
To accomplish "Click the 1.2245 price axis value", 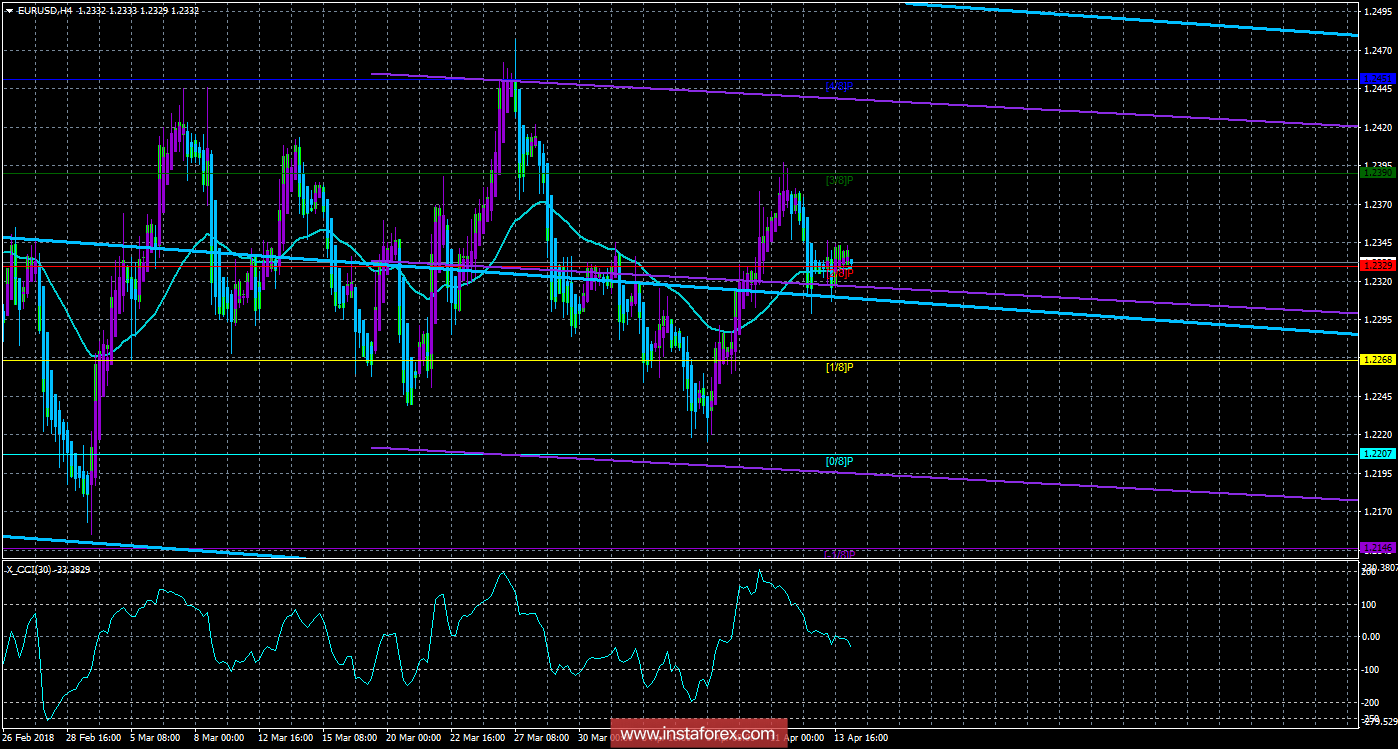I will [x=1377, y=396].
